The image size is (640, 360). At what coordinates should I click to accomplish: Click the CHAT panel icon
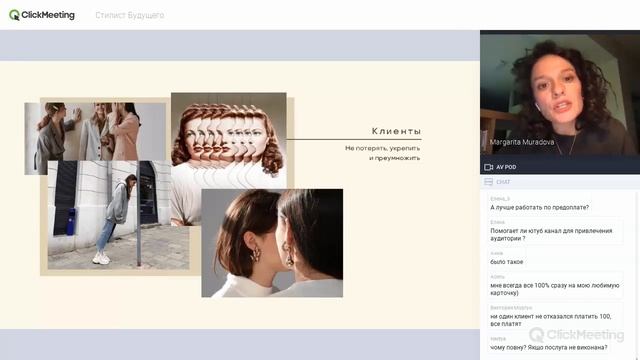pyautogui.click(x=488, y=182)
